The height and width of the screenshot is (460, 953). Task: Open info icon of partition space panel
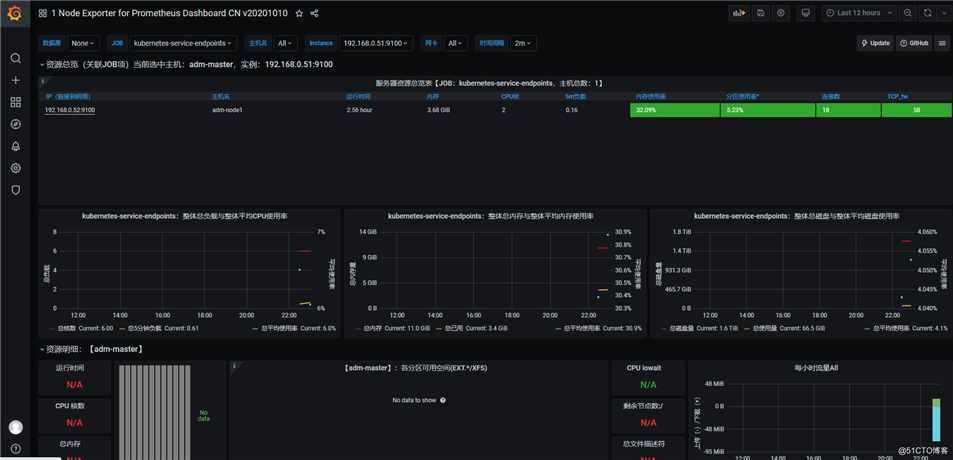(x=234, y=365)
